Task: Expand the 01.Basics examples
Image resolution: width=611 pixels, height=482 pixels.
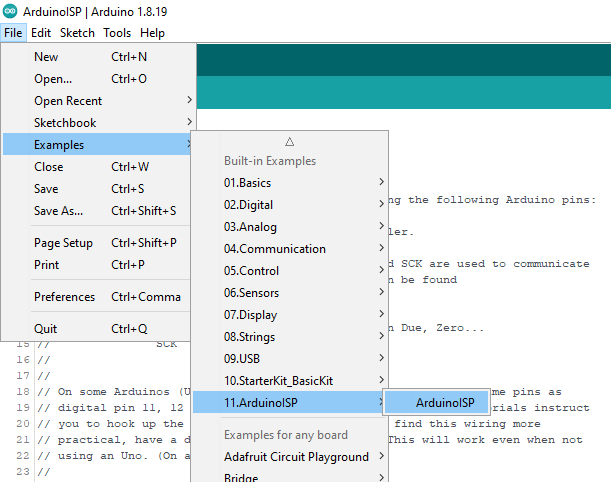Action: click(290, 183)
